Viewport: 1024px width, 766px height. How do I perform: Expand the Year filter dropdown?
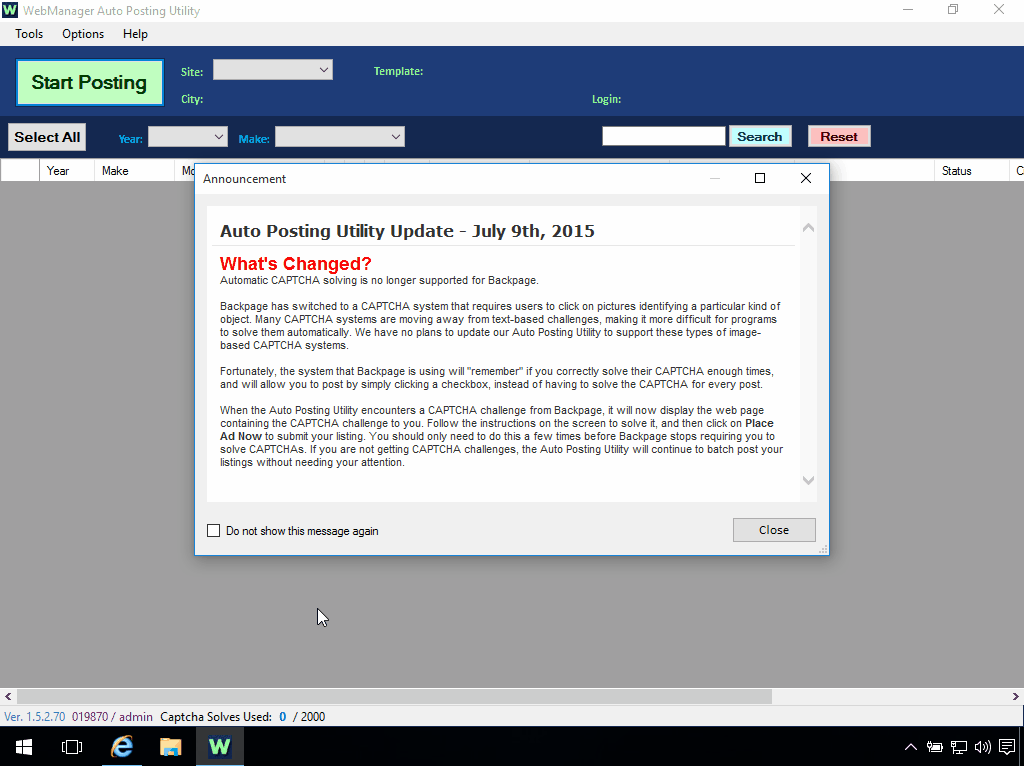tap(187, 137)
